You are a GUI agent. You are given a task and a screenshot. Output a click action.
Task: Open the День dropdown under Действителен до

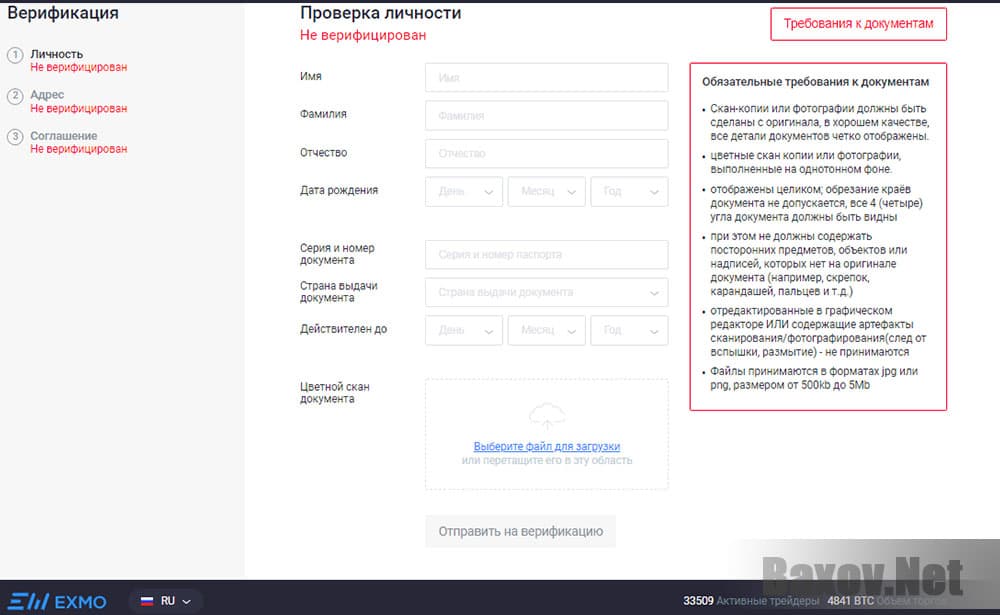[463, 330]
